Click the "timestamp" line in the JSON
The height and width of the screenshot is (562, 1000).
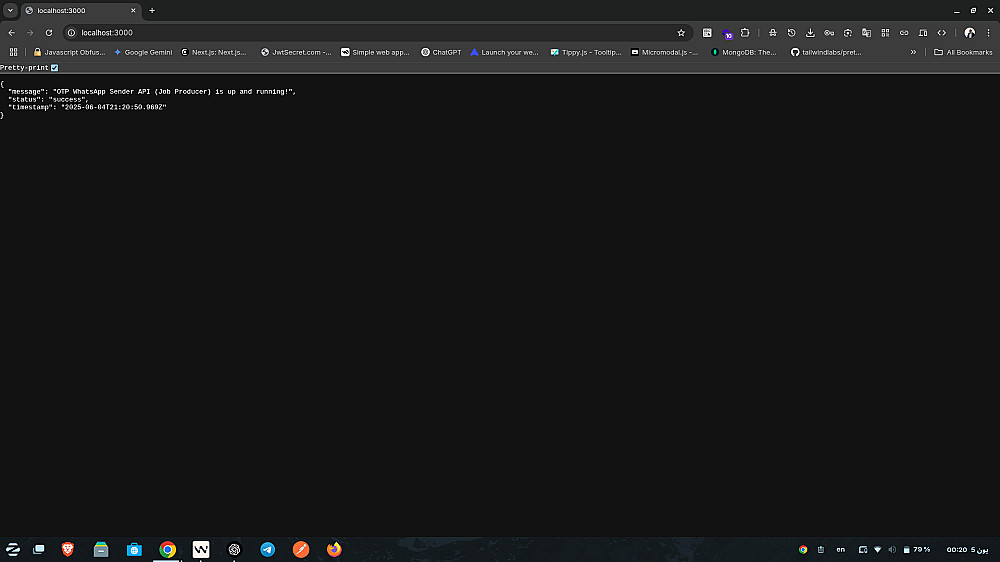click(x=87, y=107)
